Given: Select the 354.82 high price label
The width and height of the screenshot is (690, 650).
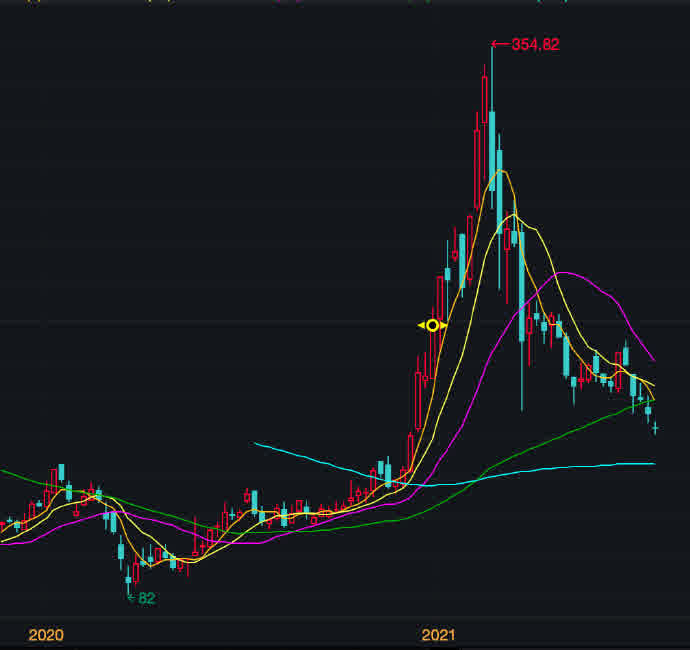Looking at the screenshot, I should pos(535,44).
